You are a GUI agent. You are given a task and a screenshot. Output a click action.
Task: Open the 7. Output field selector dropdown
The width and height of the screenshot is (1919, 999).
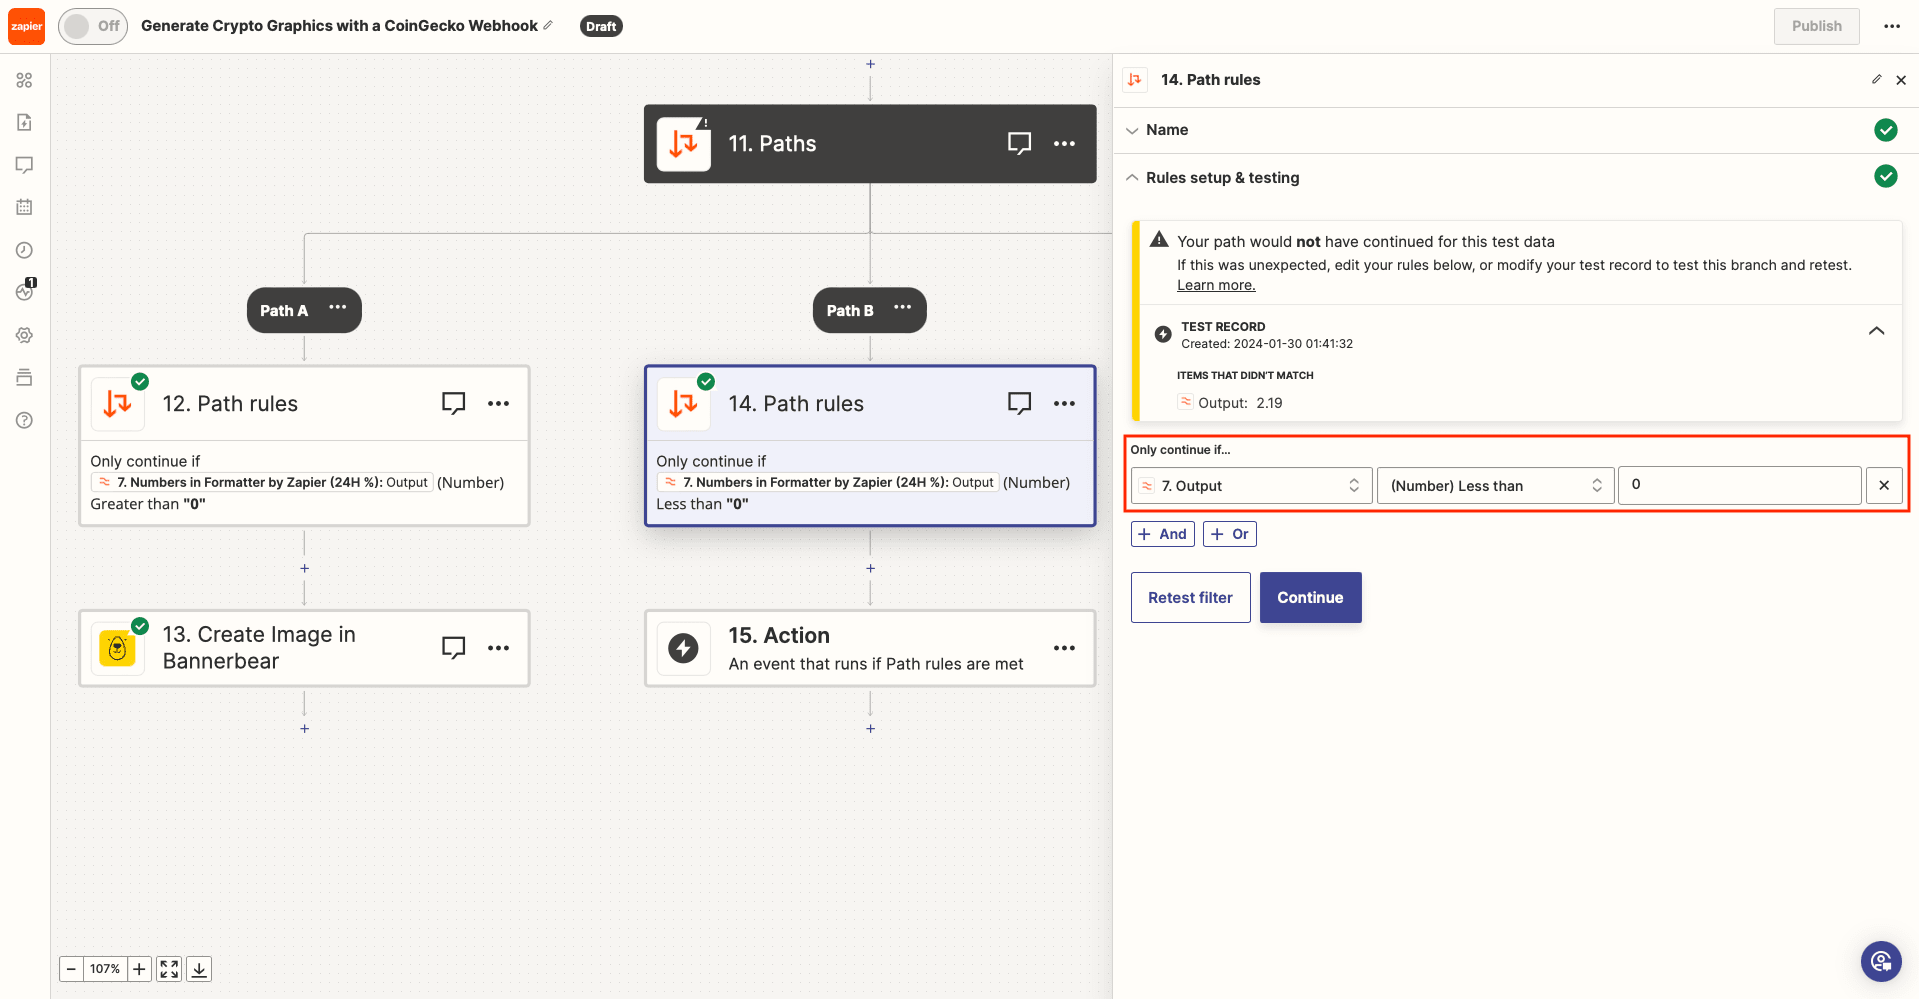tap(1250, 485)
